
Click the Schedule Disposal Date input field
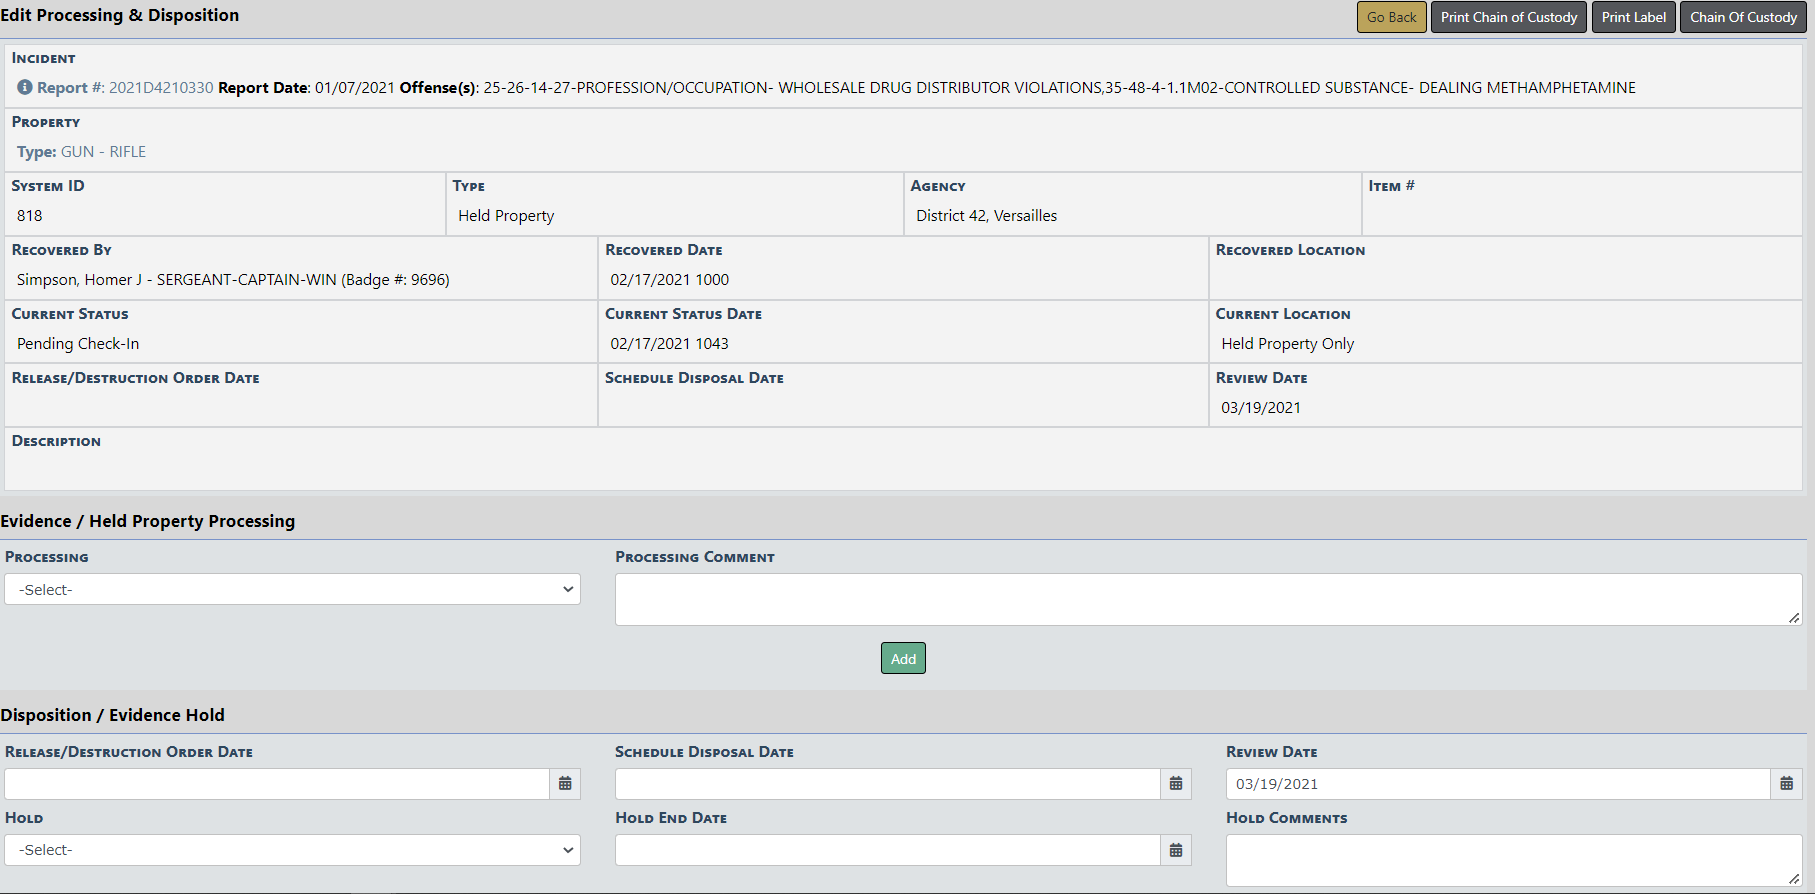887,784
